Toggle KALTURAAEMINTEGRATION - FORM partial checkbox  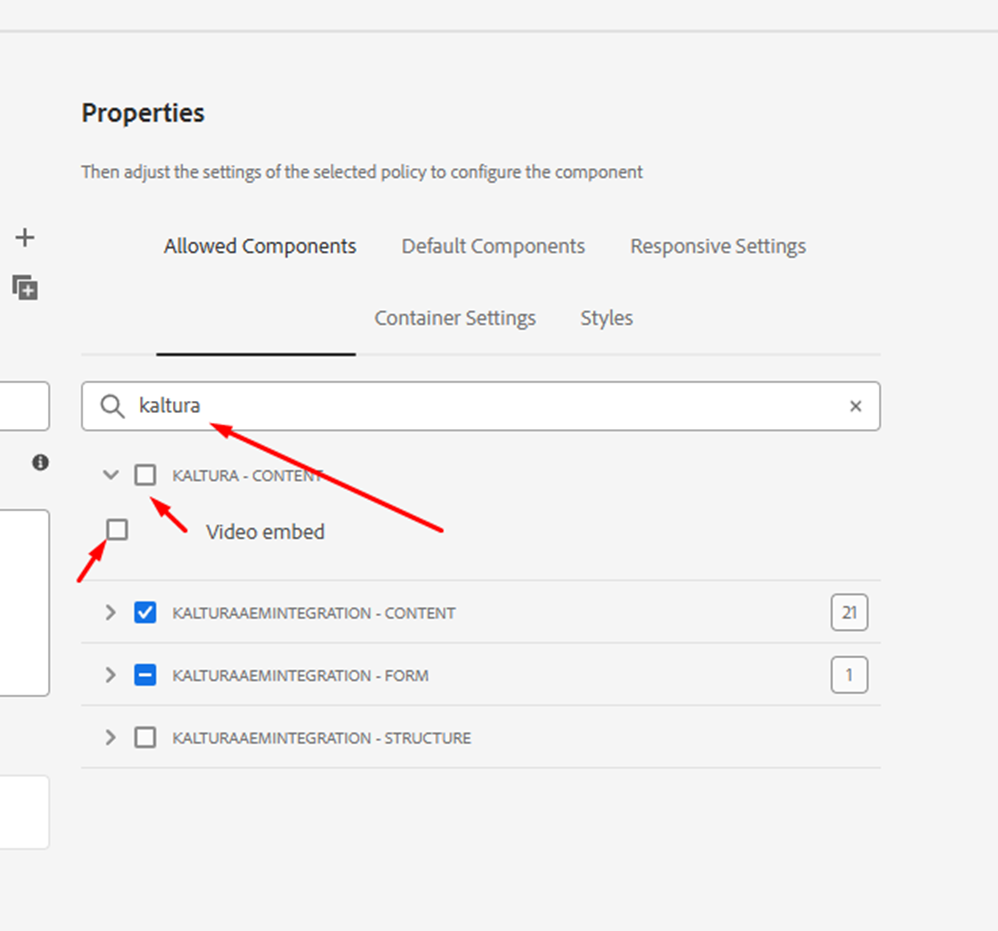click(x=145, y=675)
